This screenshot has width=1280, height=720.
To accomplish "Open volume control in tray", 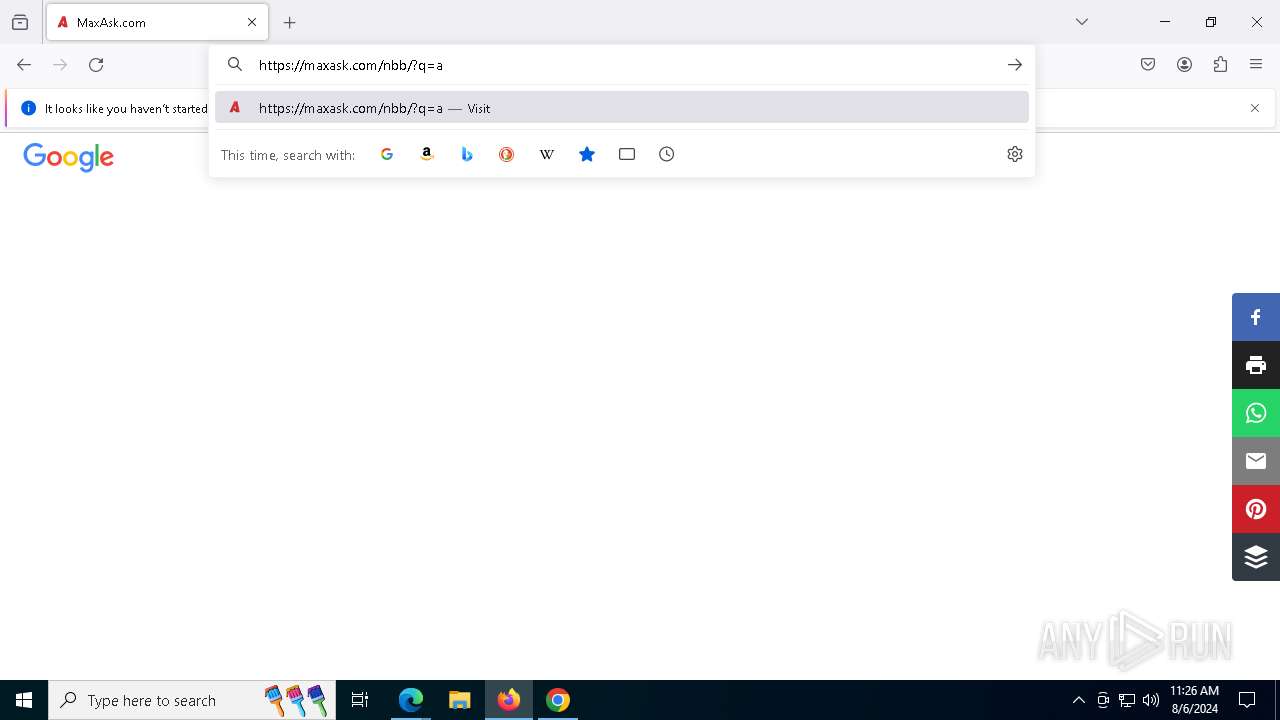I will tap(1151, 700).
